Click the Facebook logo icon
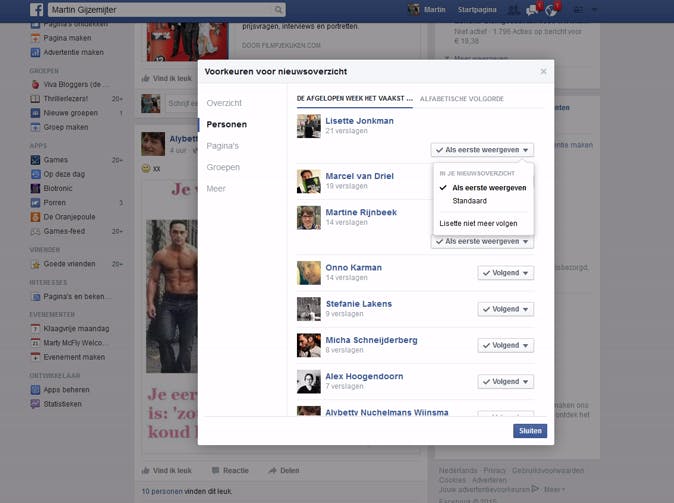 pos(37,9)
